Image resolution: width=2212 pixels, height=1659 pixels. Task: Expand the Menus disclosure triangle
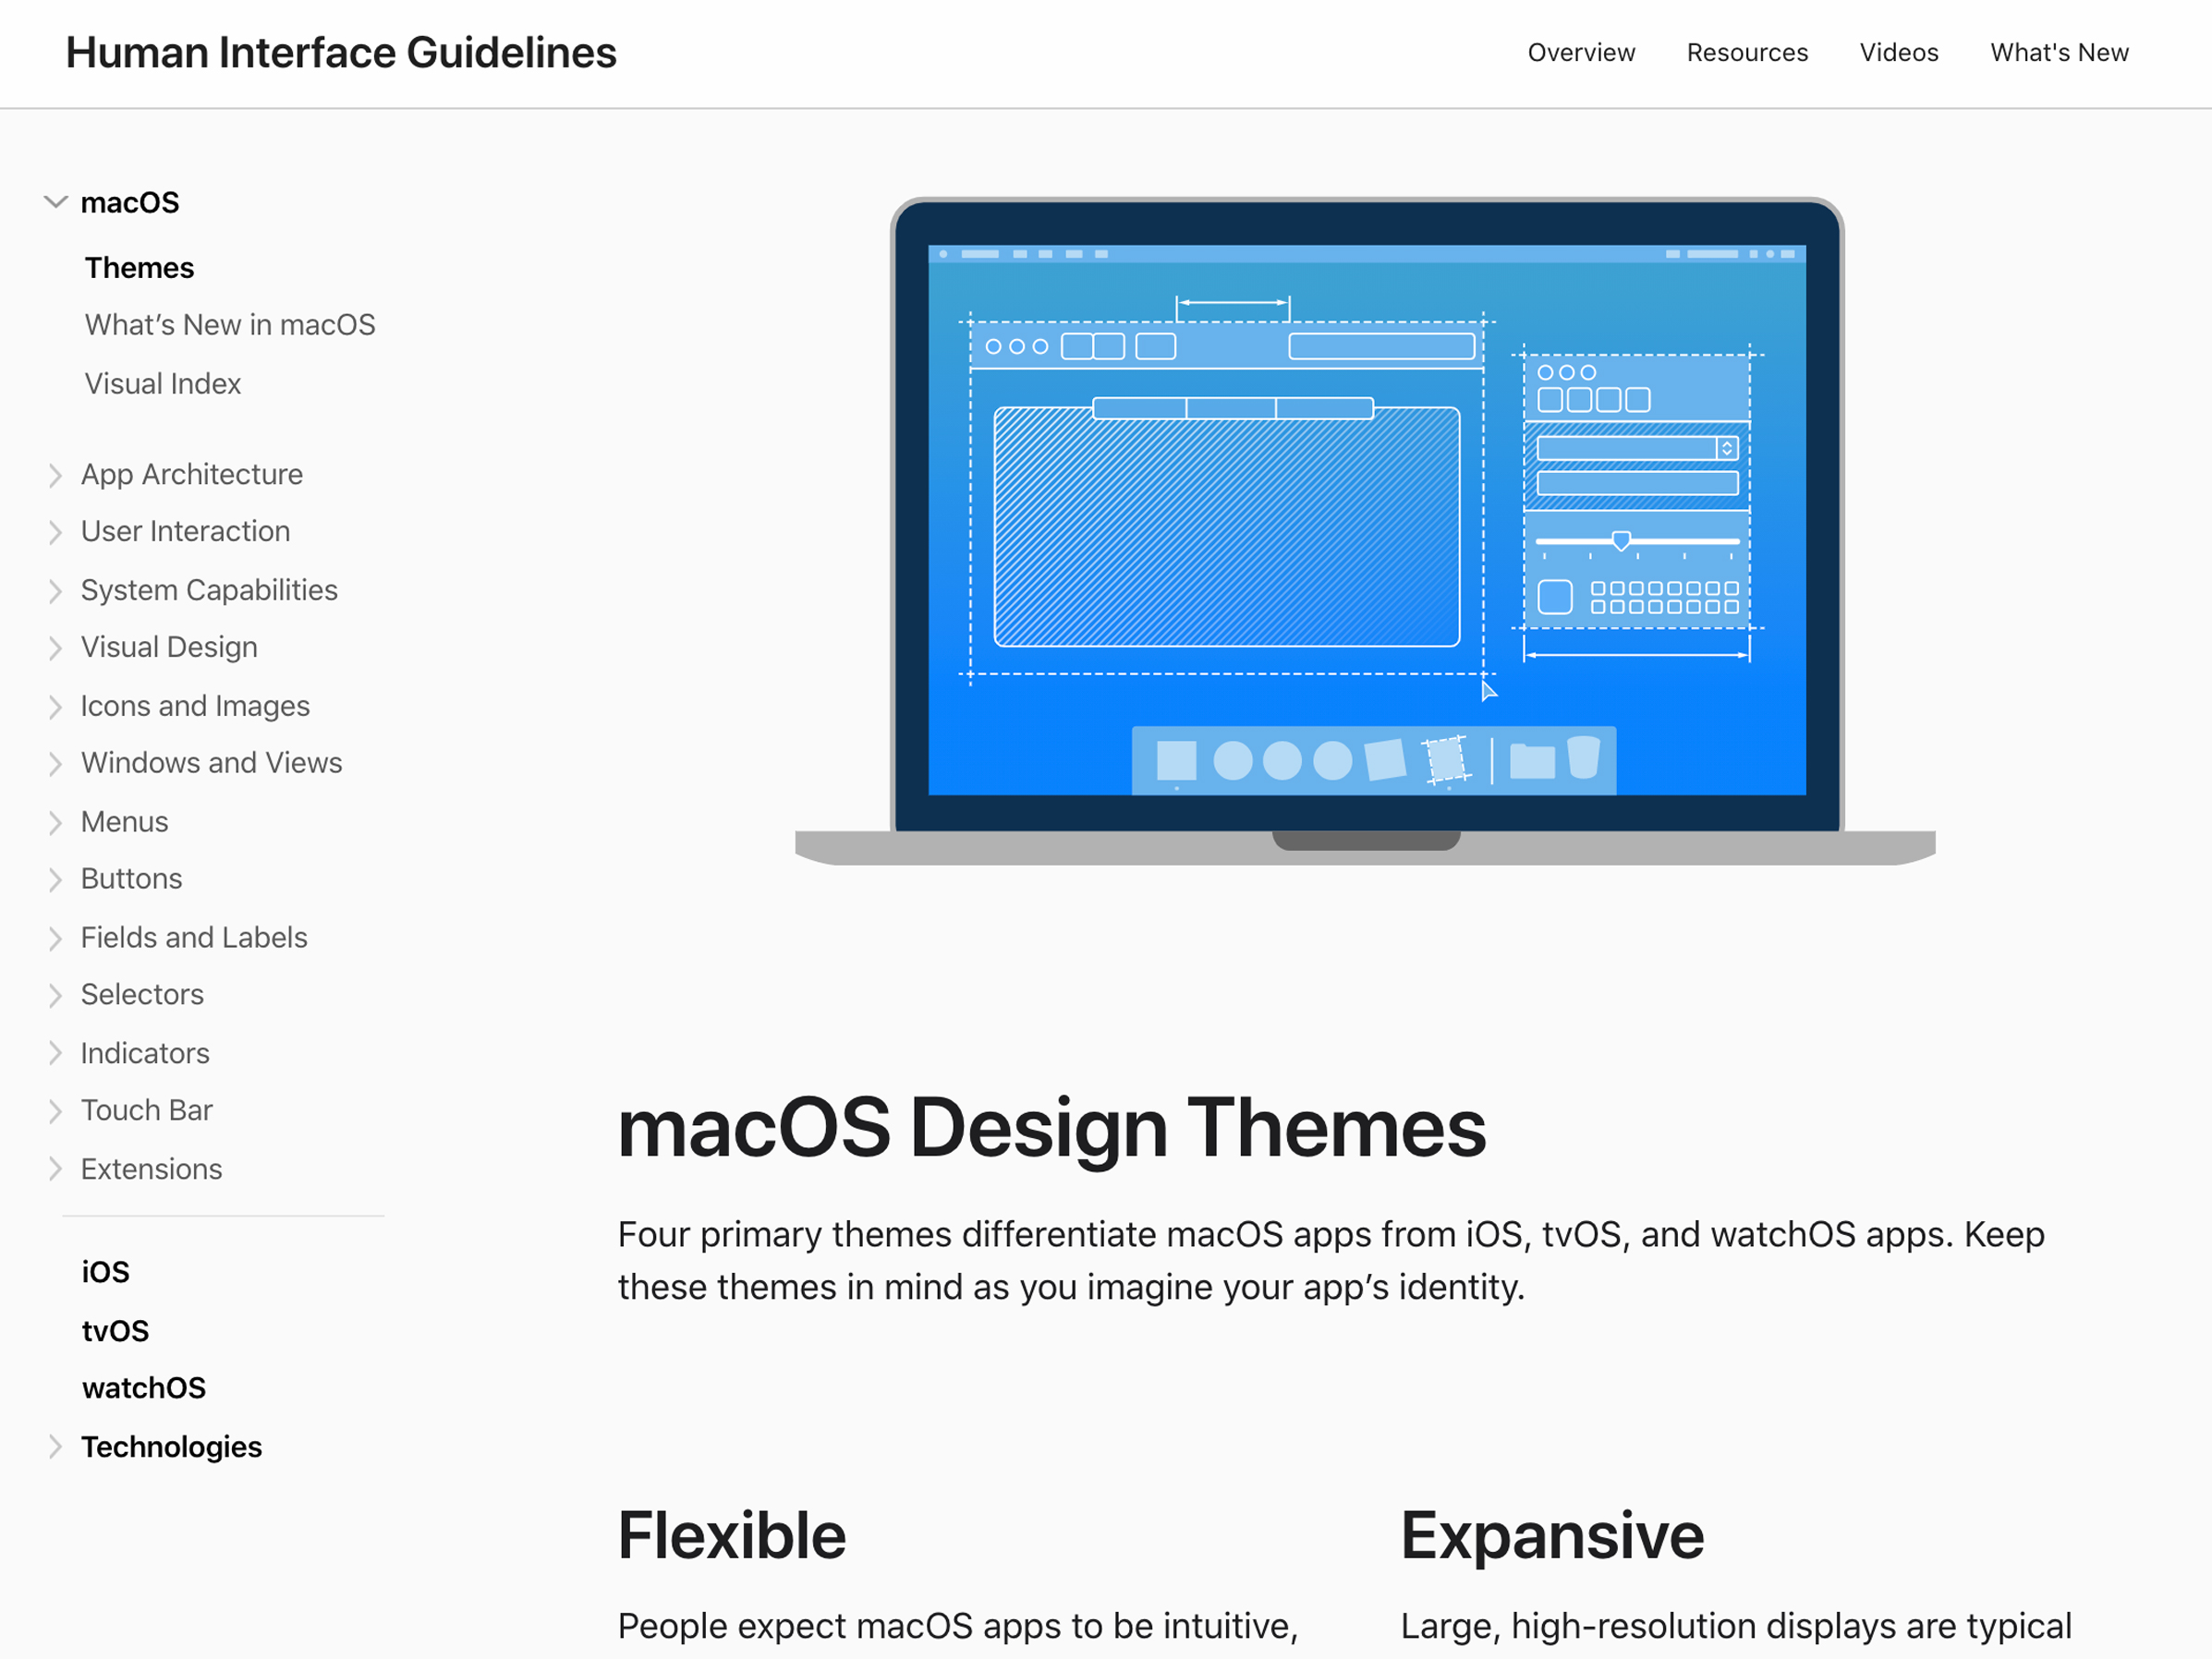point(57,822)
